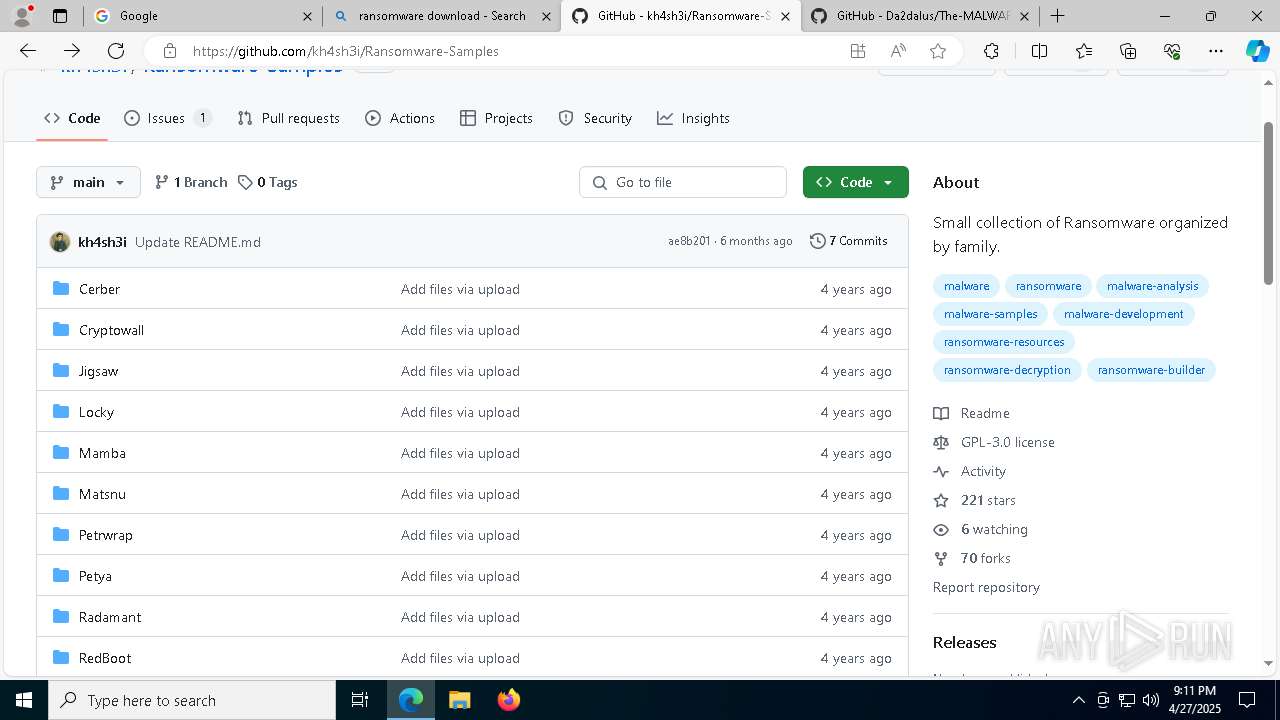Open a new tab with plus button

click(x=1057, y=16)
